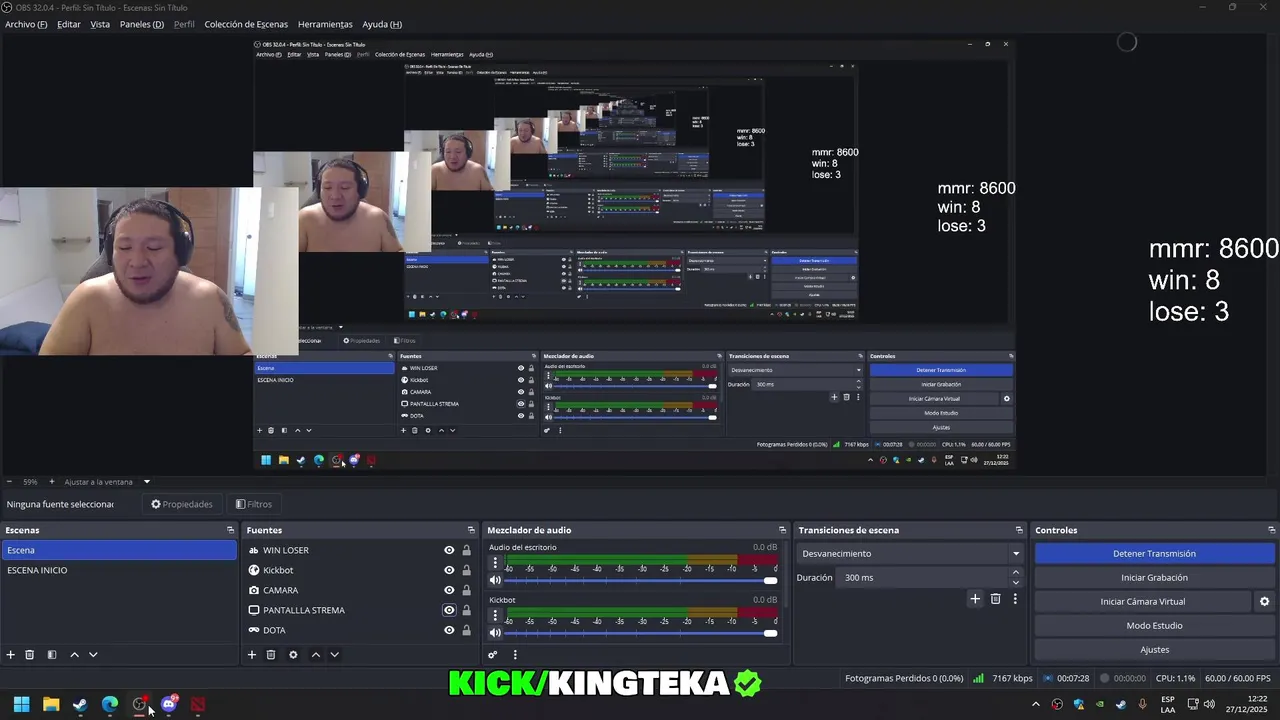
Task: Open the Vista menu
Action: tap(100, 24)
